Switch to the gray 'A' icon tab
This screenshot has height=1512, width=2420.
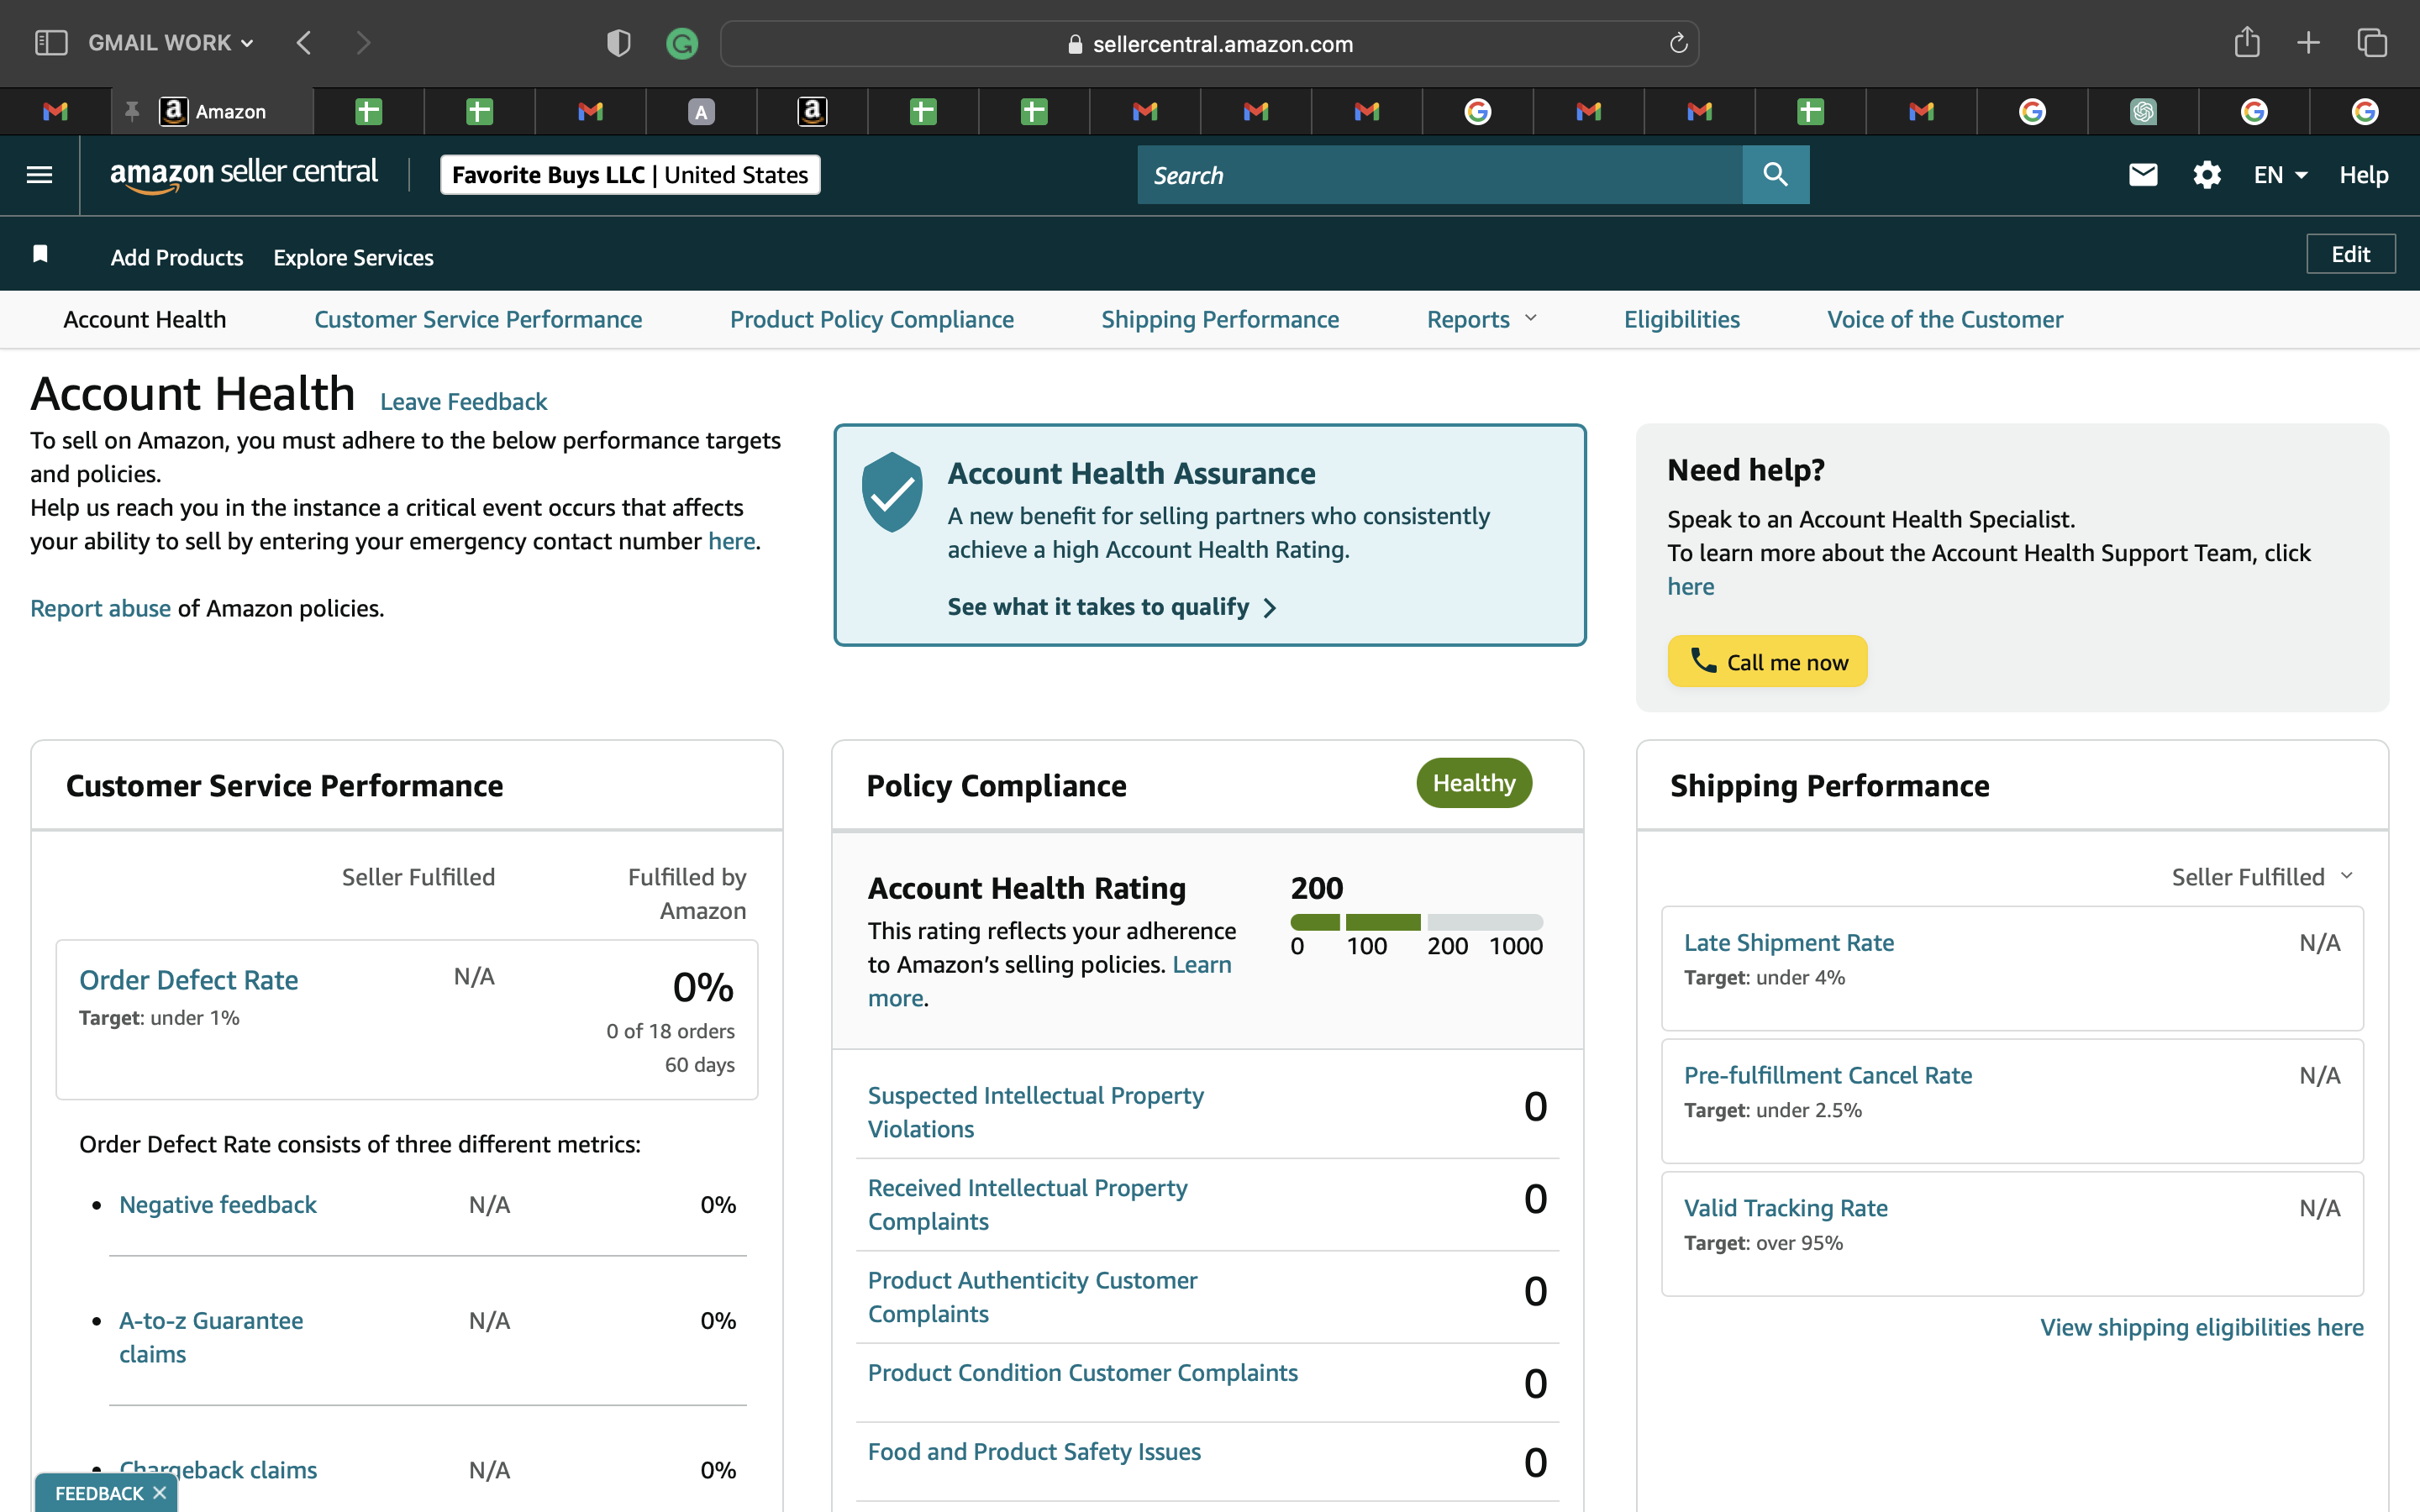pos(701,111)
